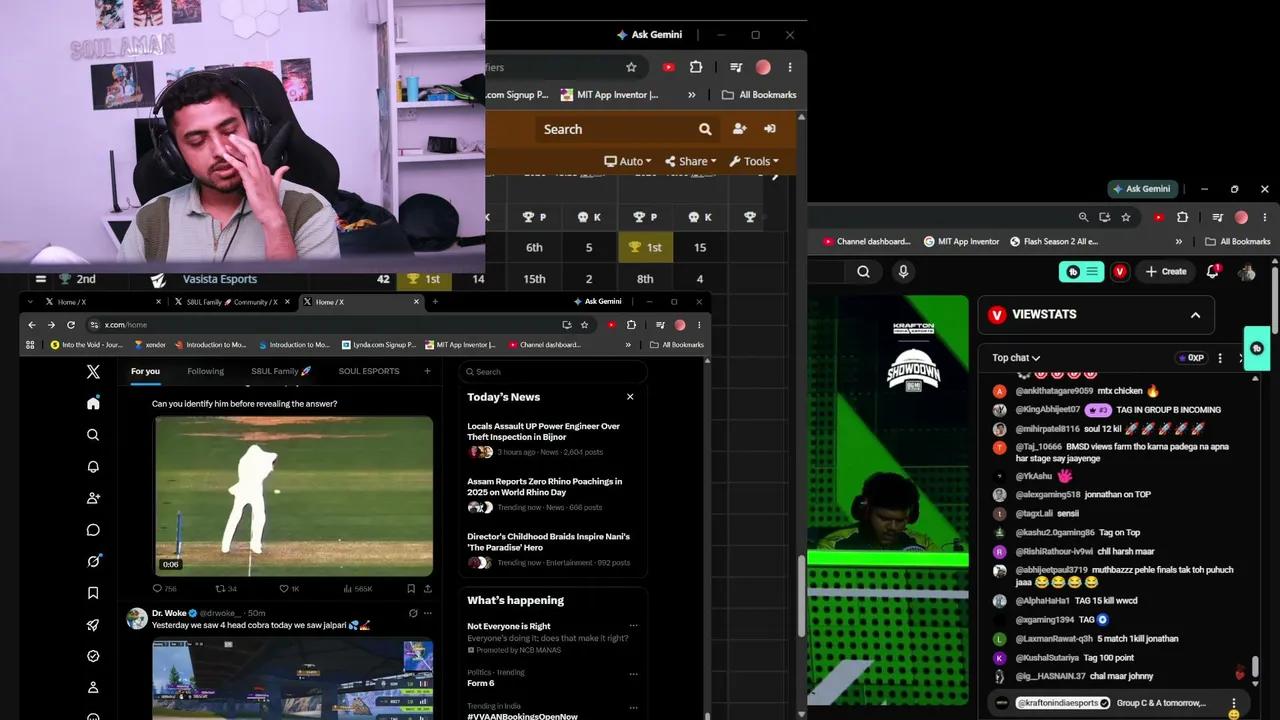The image size is (1280, 720).
Task: Expand Top chat mode dropdown
Action: [x=1016, y=358]
